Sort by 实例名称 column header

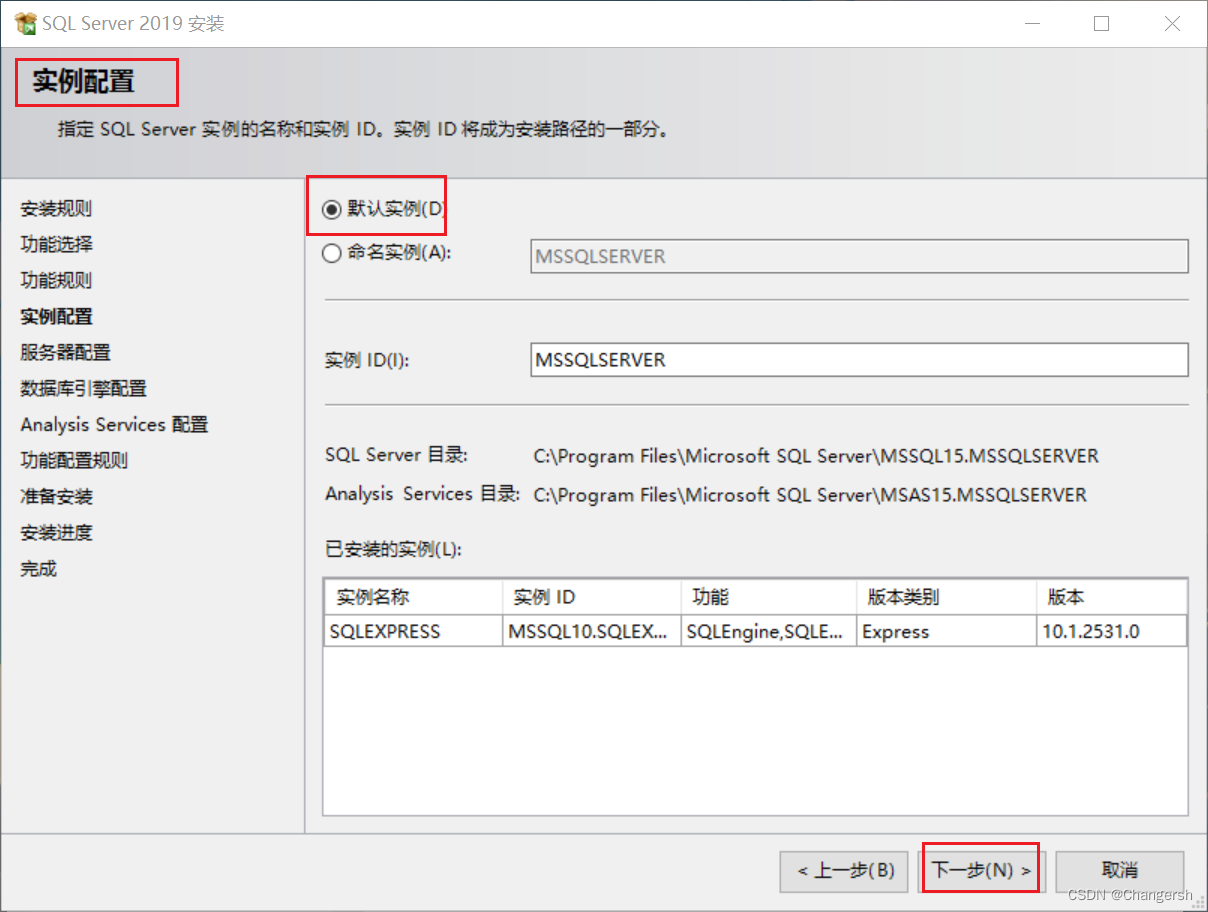click(x=413, y=597)
